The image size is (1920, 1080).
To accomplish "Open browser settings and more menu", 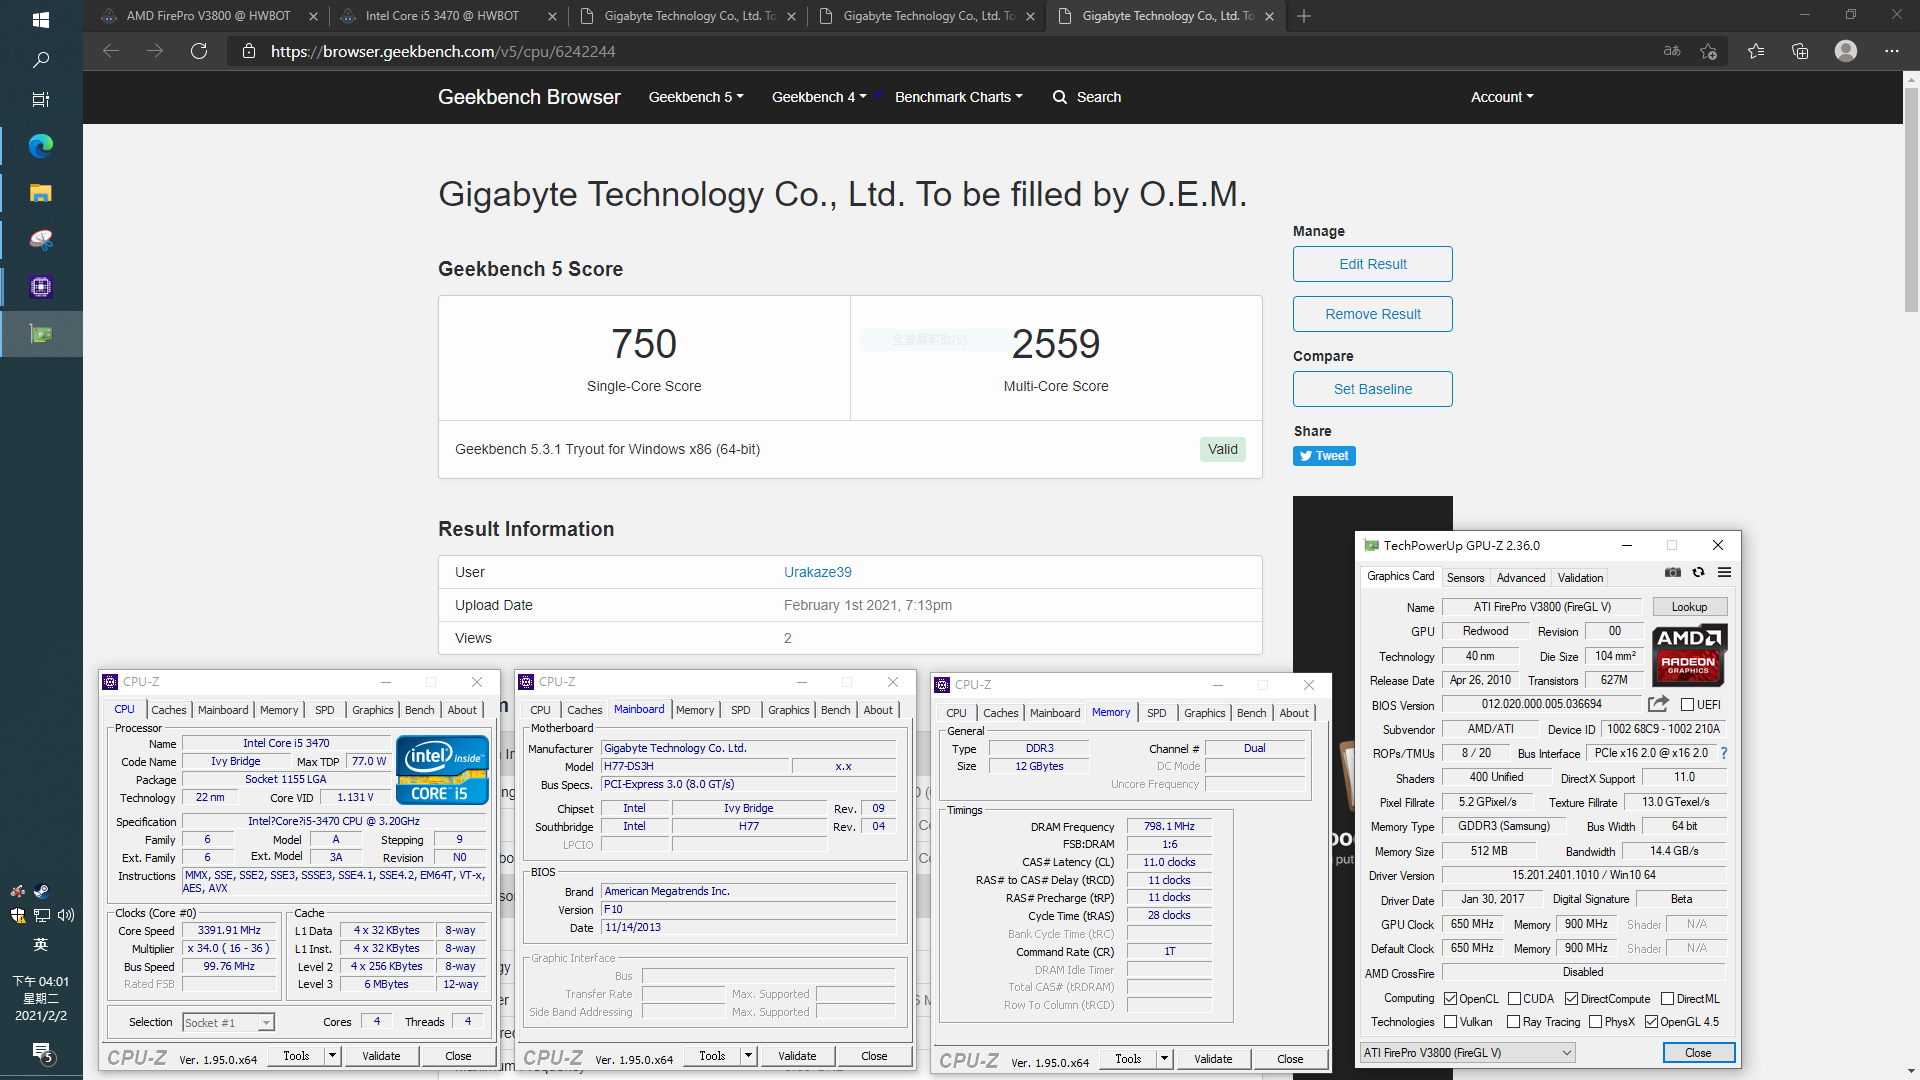I will pyautogui.click(x=1892, y=51).
